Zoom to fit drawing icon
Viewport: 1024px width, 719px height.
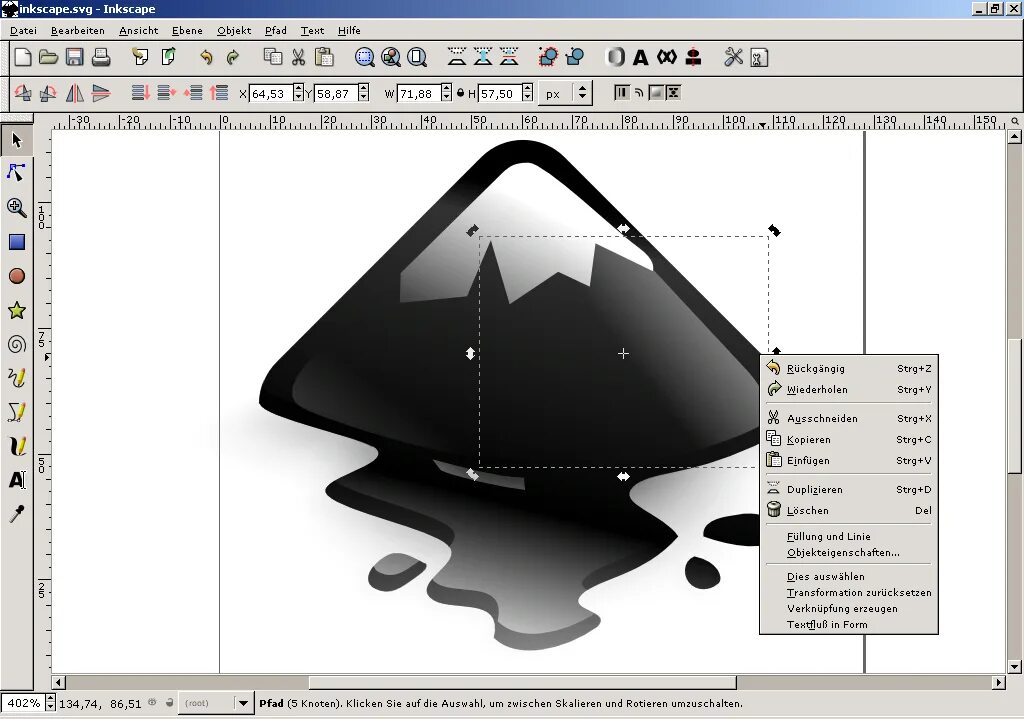click(x=391, y=57)
